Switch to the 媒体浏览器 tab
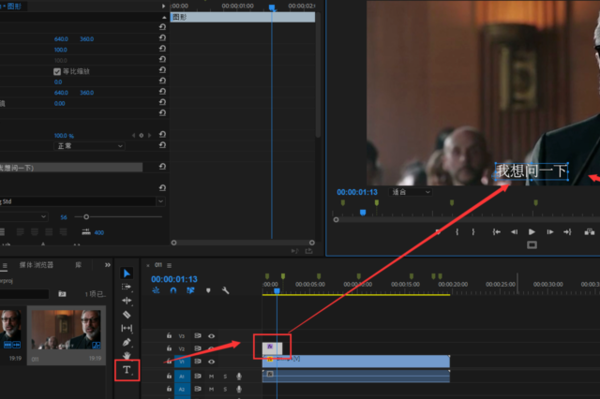This screenshot has width=600, height=399. [36, 265]
